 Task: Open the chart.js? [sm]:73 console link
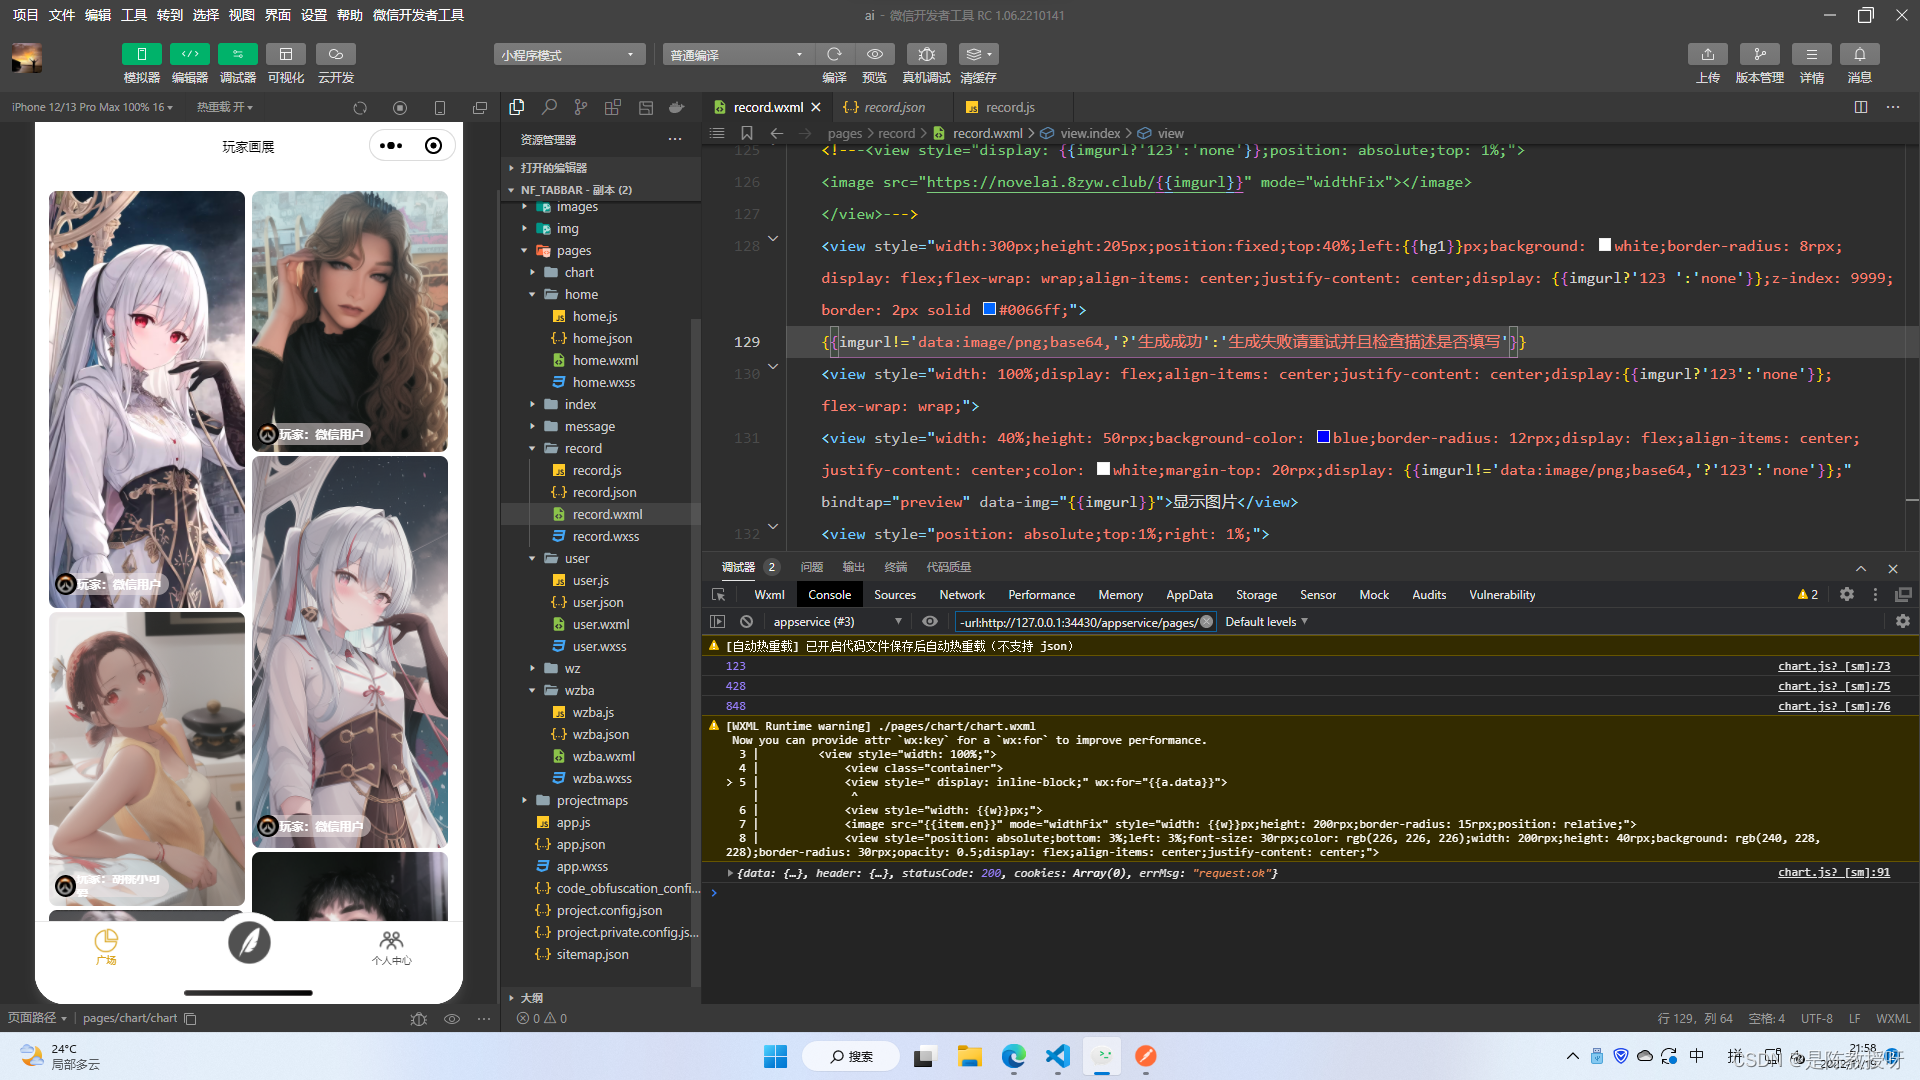click(1833, 666)
